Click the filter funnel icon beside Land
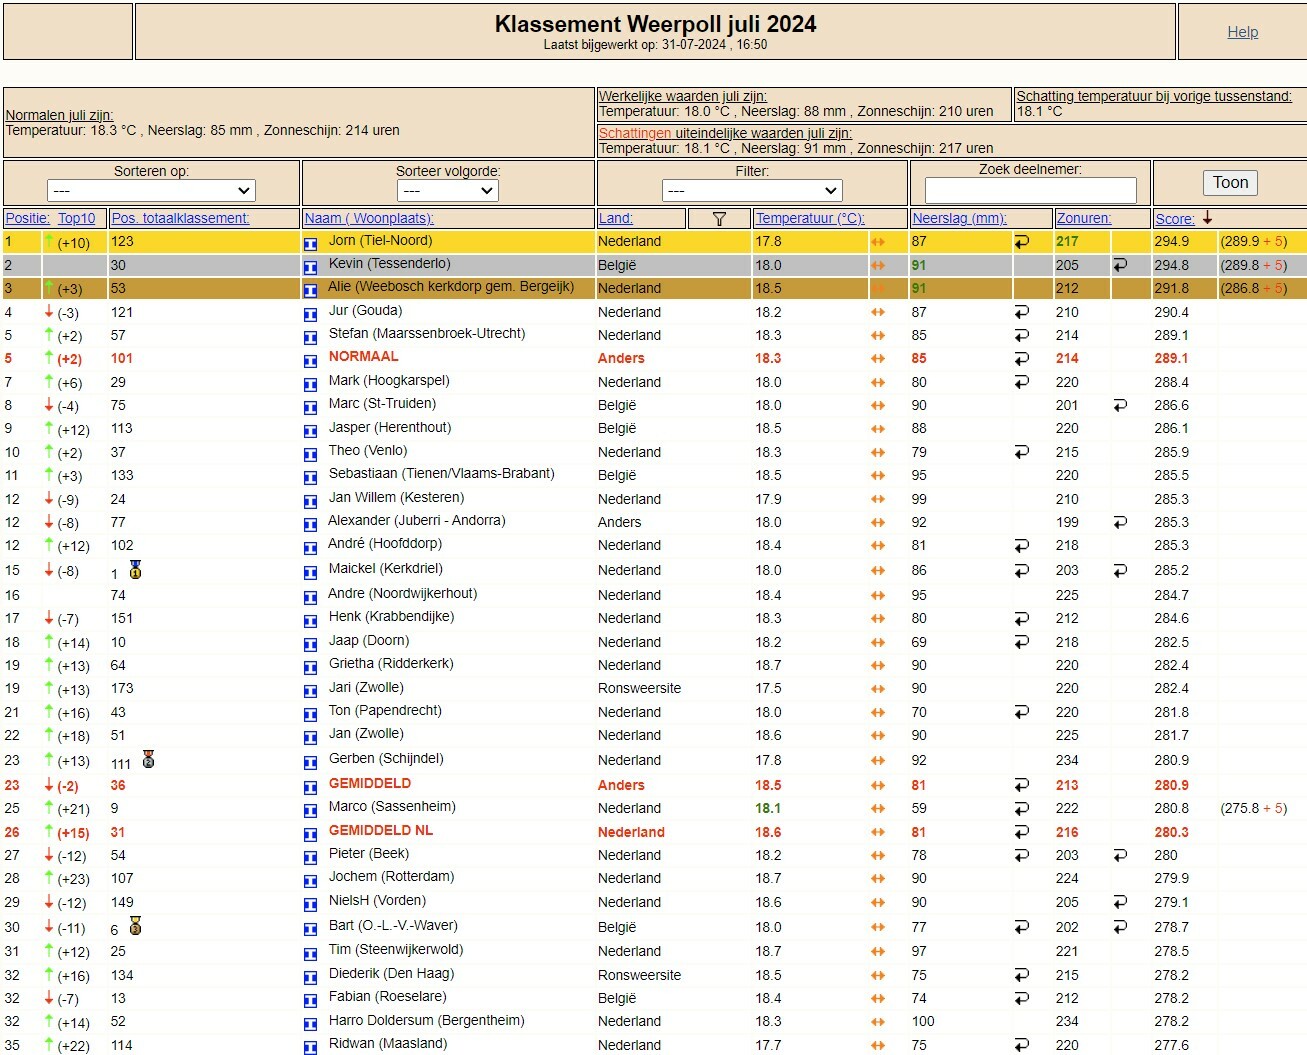Screen dimensions: 1307x1055 click(719, 219)
